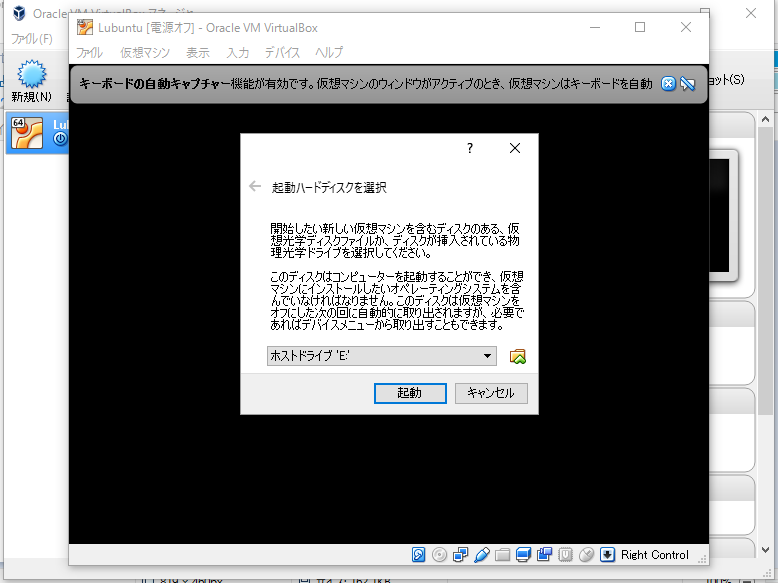The width and height of the screenshot is (778, 583).
Task: Dismiss the keyboard capture notification
Action: click(668, 84)
